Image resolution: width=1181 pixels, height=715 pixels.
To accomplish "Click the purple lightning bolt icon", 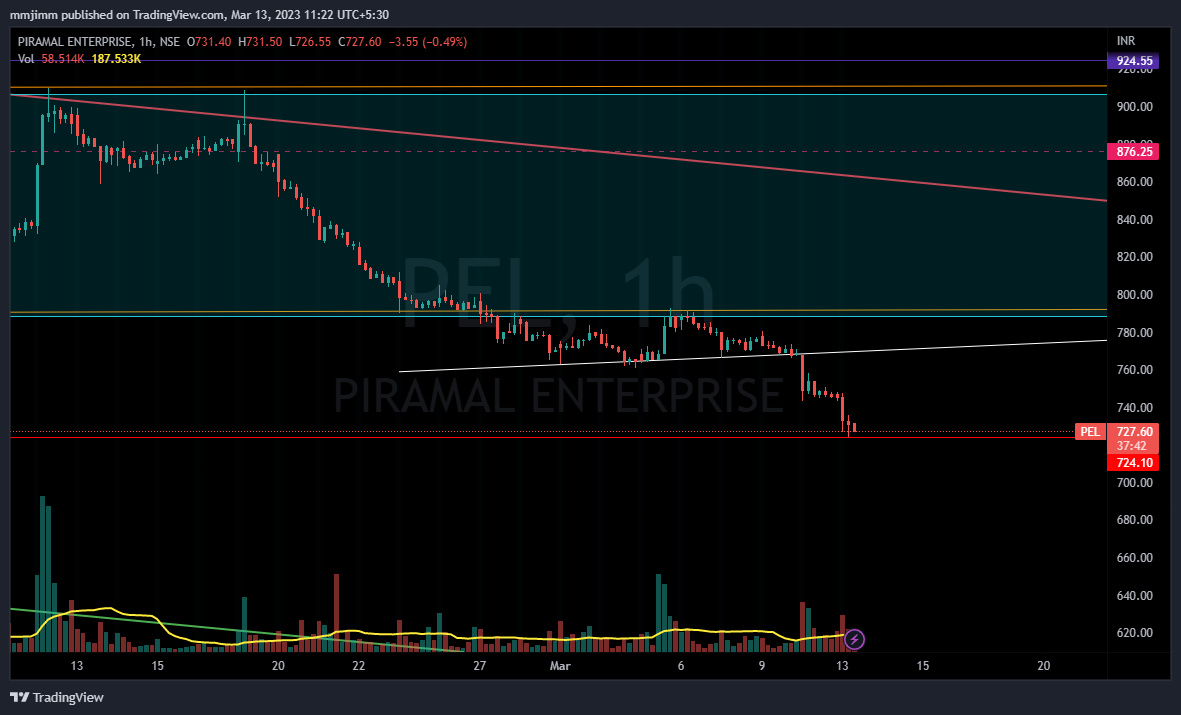I will (x=854, y=640).
